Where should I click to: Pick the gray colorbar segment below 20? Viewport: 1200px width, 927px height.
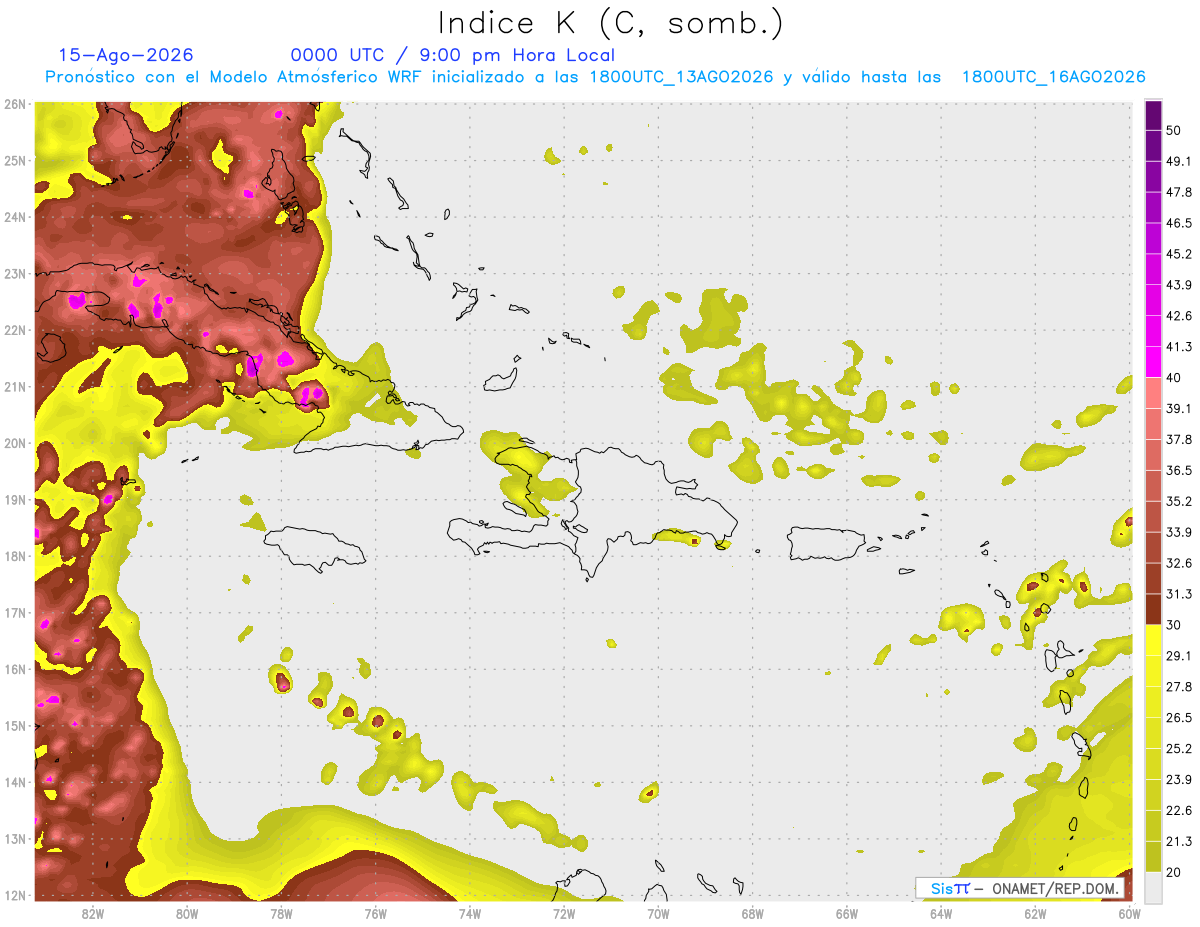pos(1153,886)
